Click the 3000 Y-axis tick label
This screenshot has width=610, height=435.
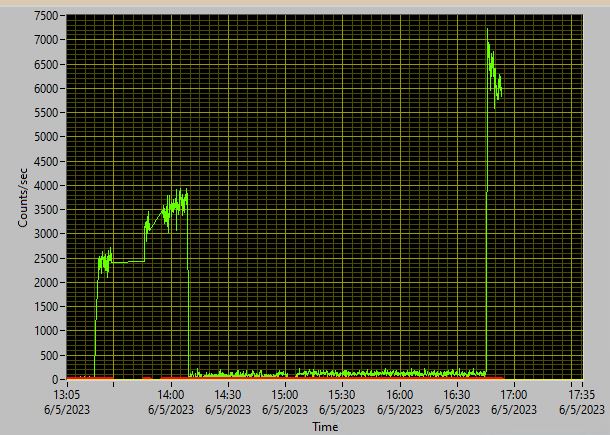pyautogui.click(x=46, y=234)
